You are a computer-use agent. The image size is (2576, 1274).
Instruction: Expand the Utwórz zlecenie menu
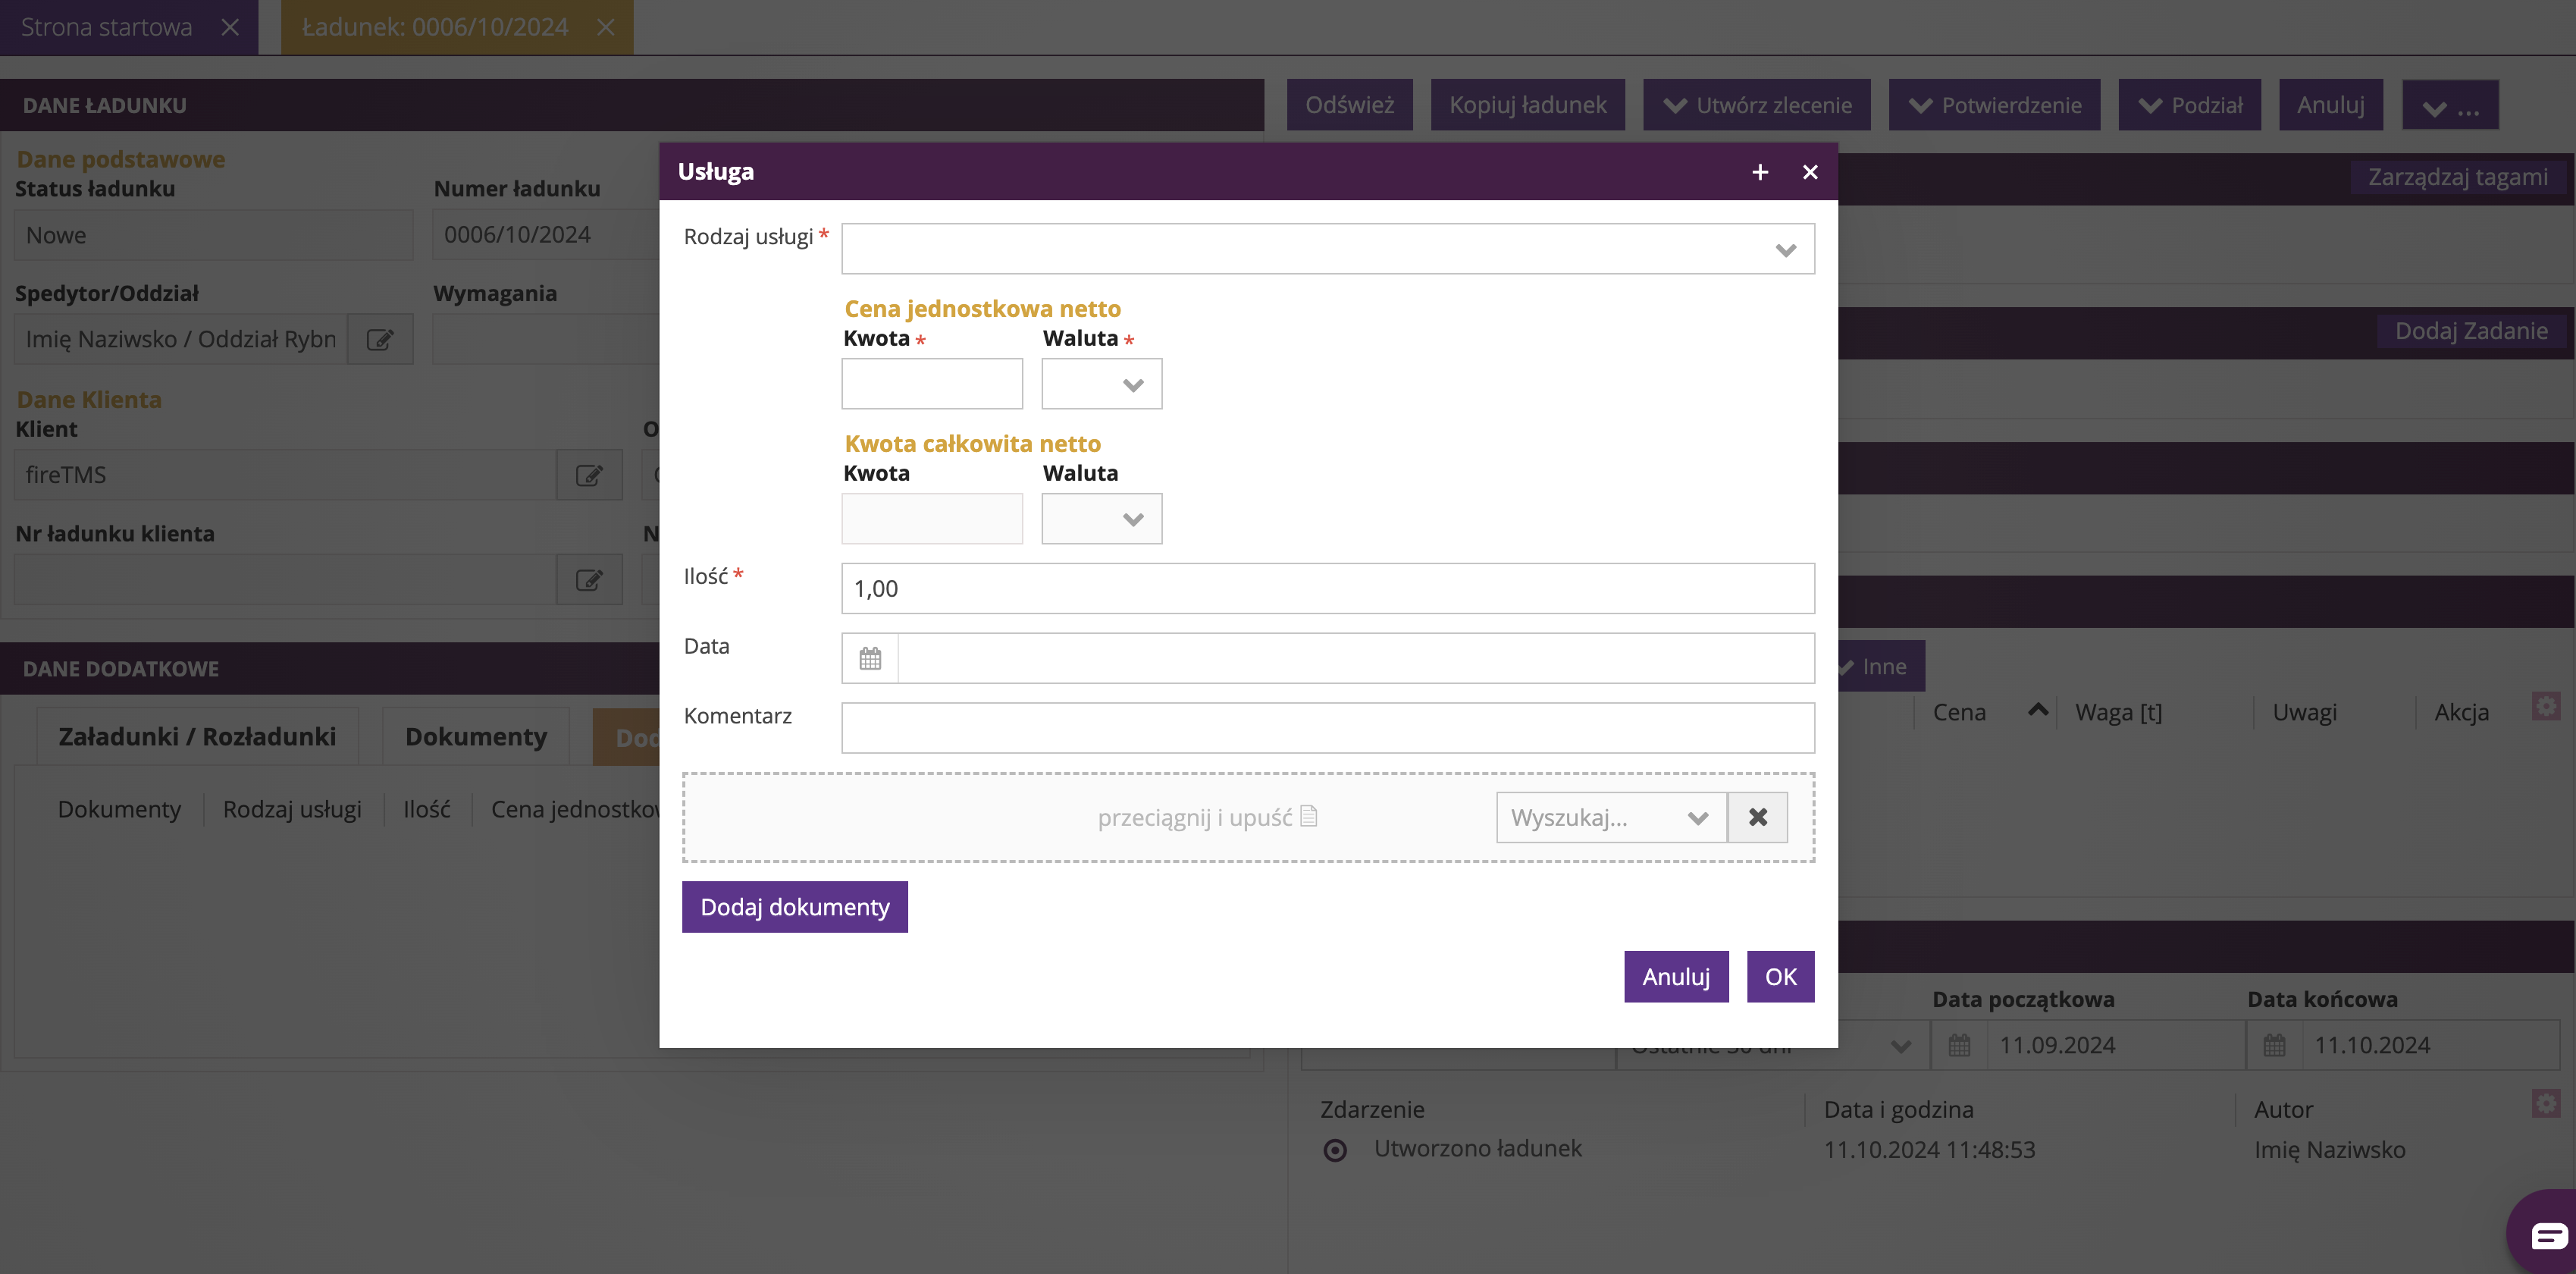tap(1756, 105)
